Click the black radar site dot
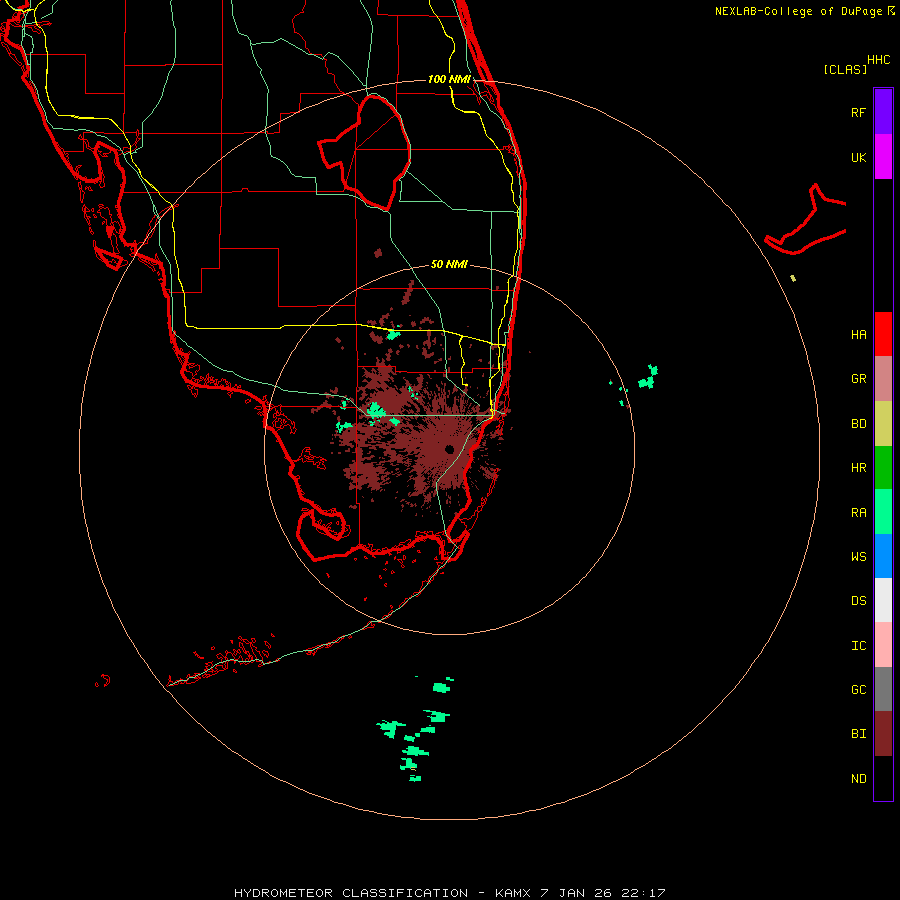 [449, 449]
